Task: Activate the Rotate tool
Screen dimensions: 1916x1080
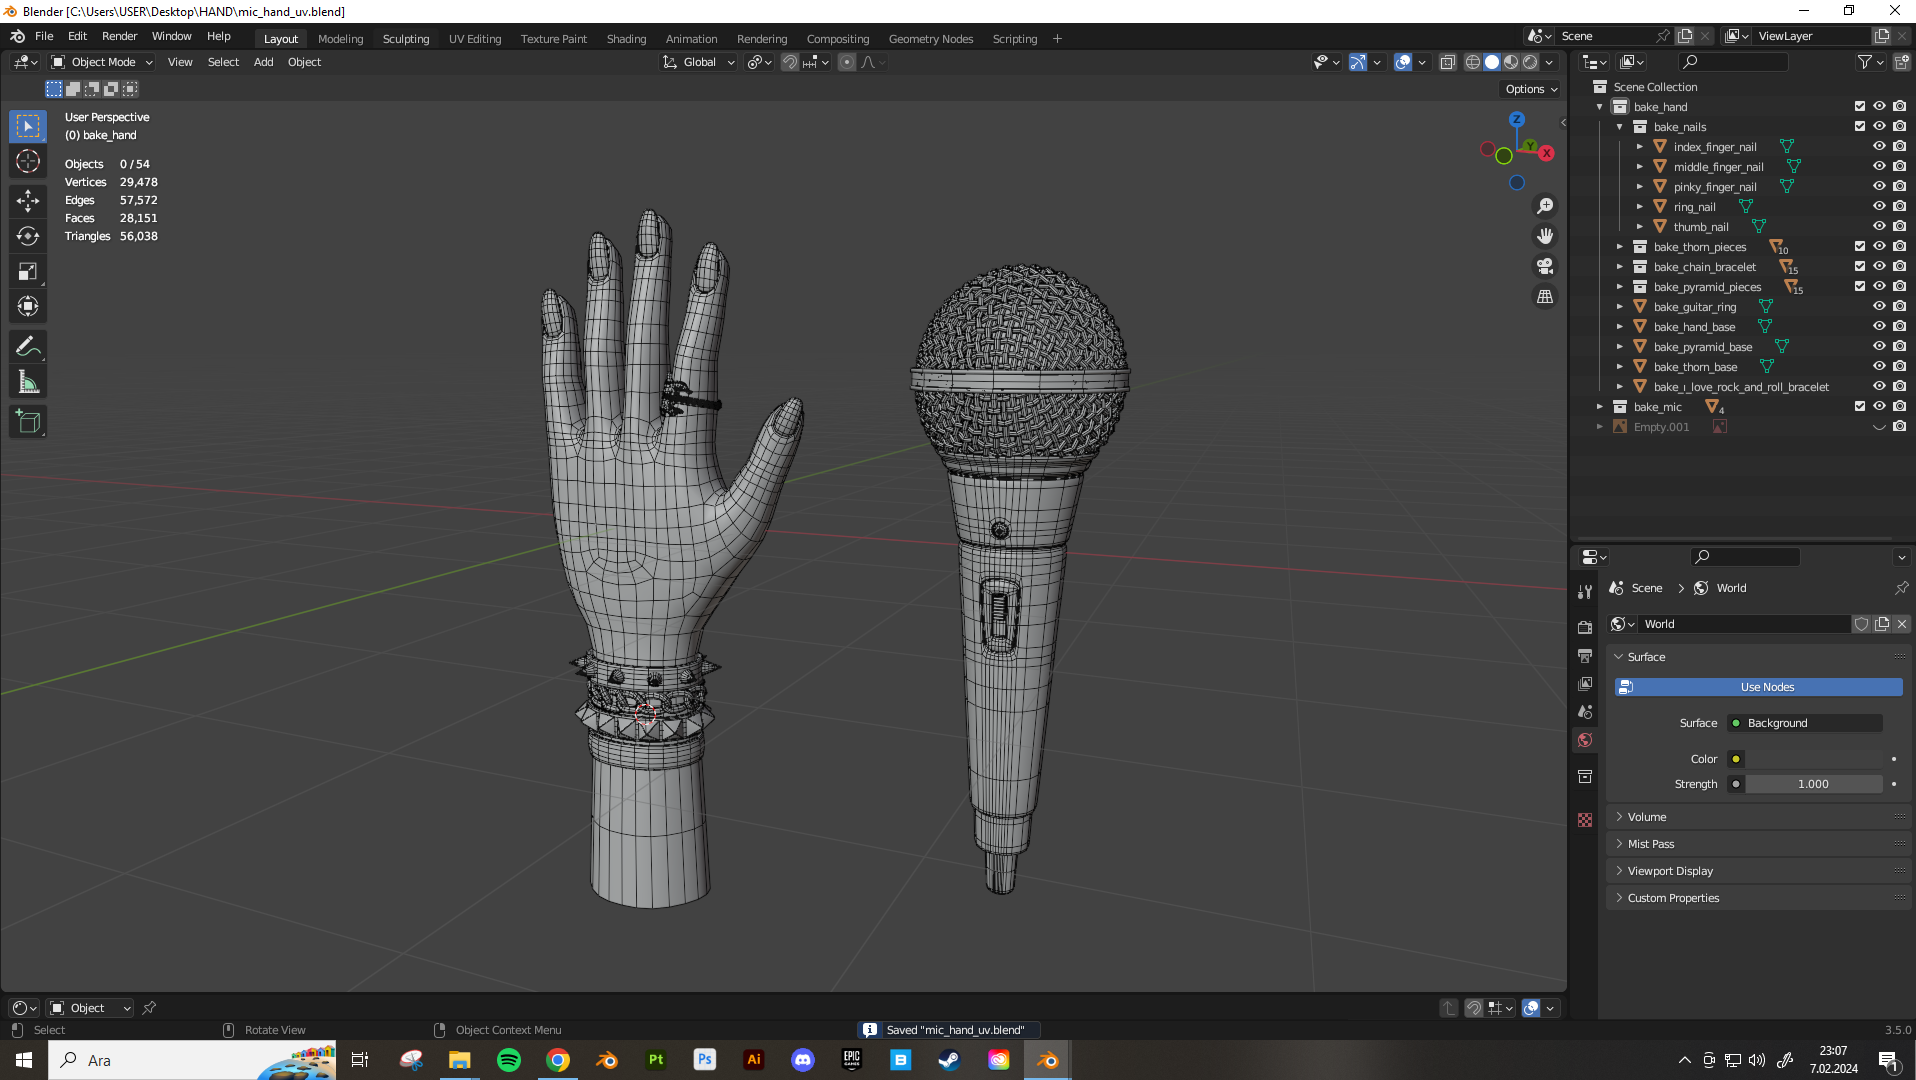Action: coord(28,236)
